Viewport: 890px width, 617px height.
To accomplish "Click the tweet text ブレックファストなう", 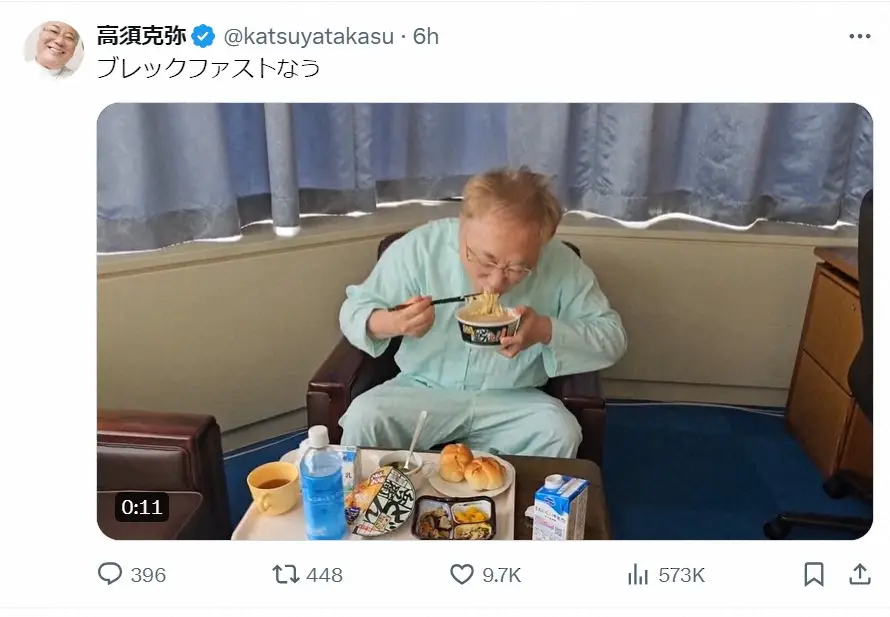I will [x=209, y=68].
